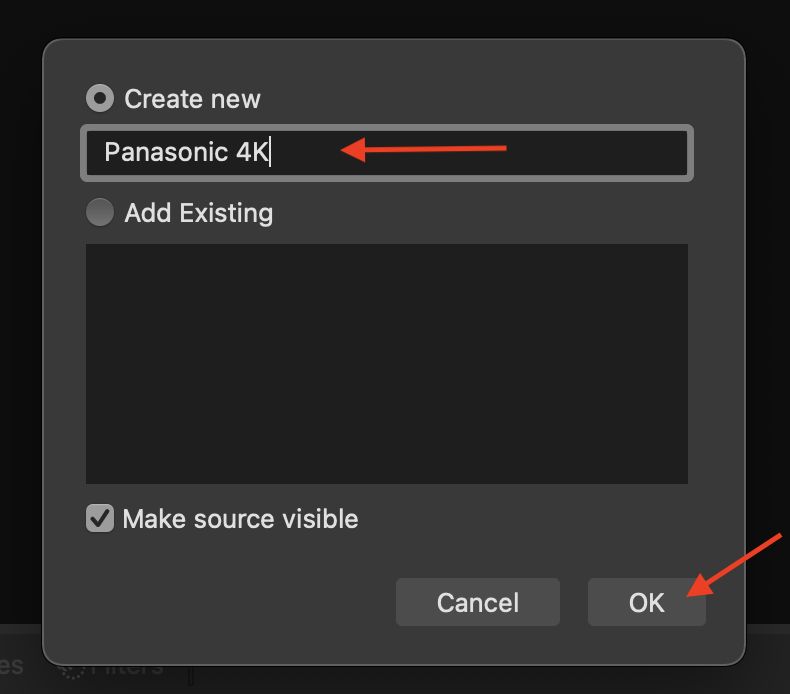Click inside the source name text field
The image size is (790, 694).
pyautogui.click(x=387, y=153)
